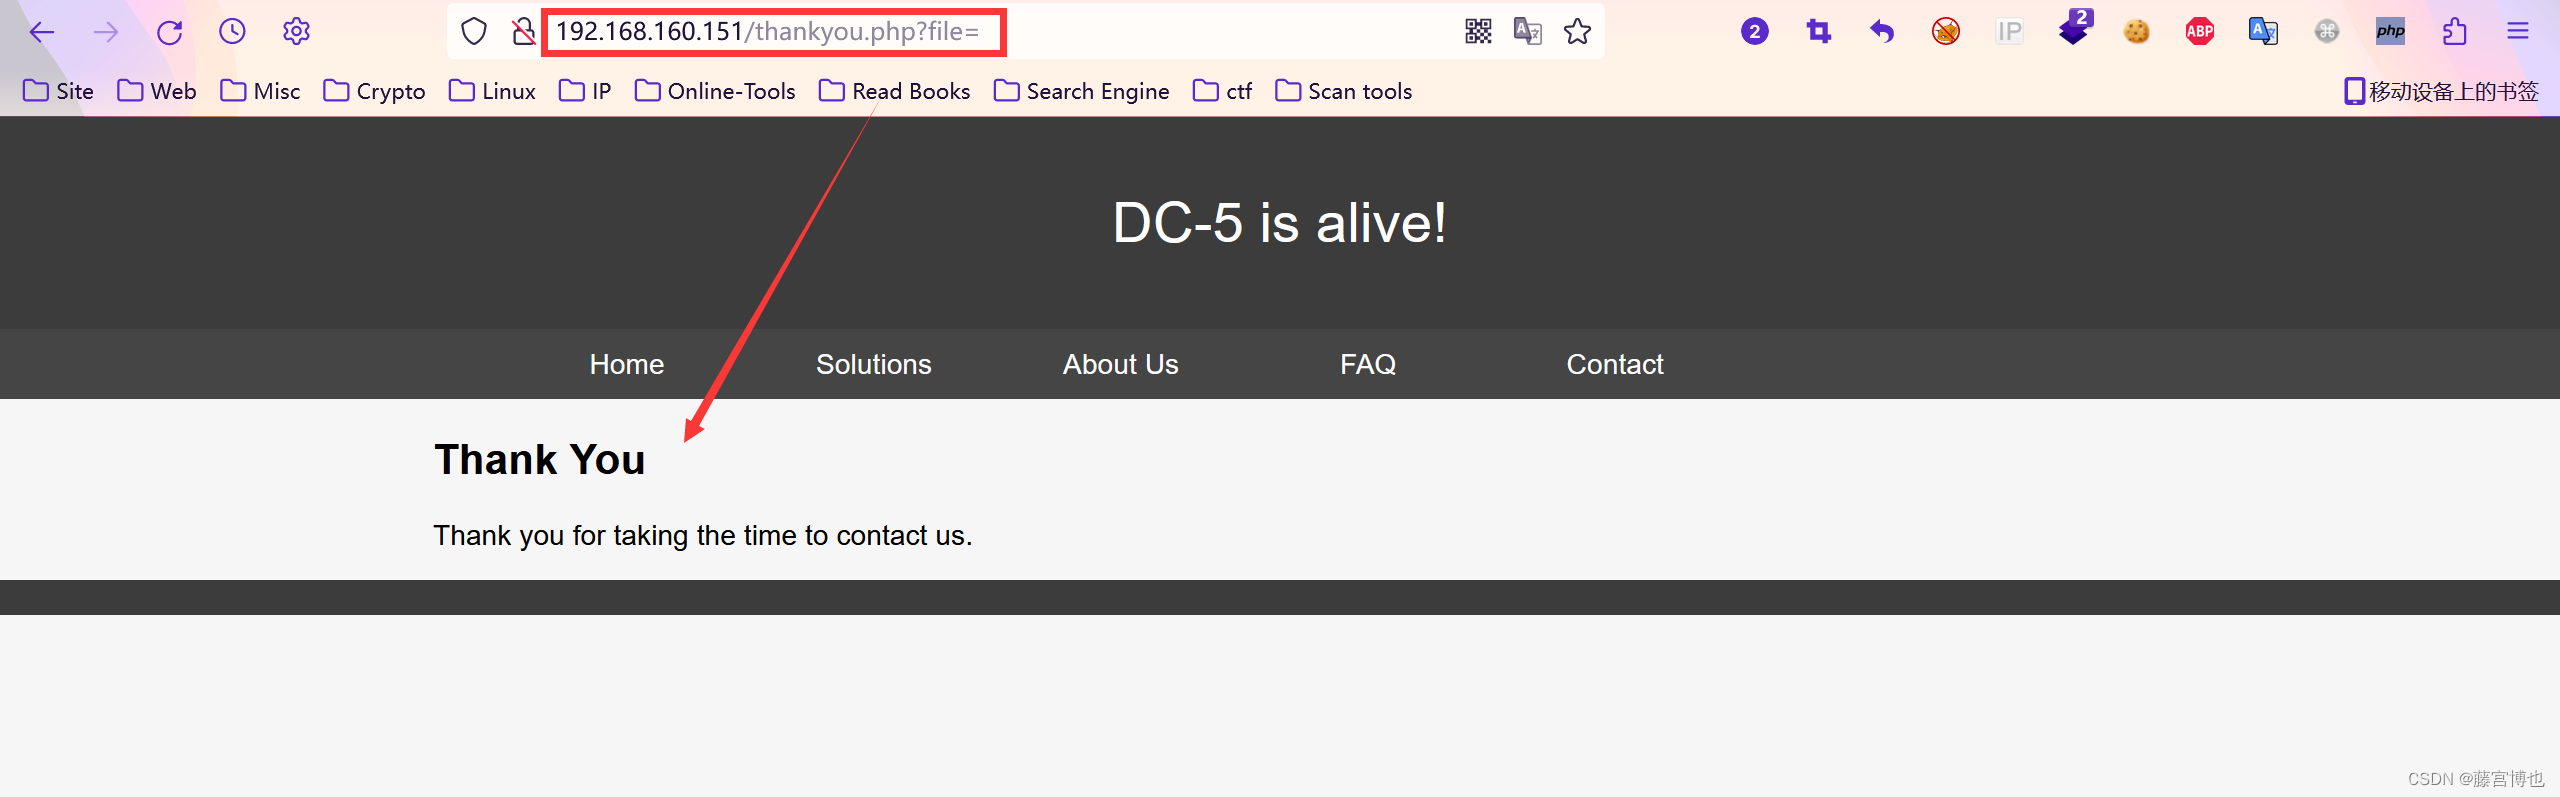
Task: Open the red blocked-circle extension icon
Action: pos(1945,32)
